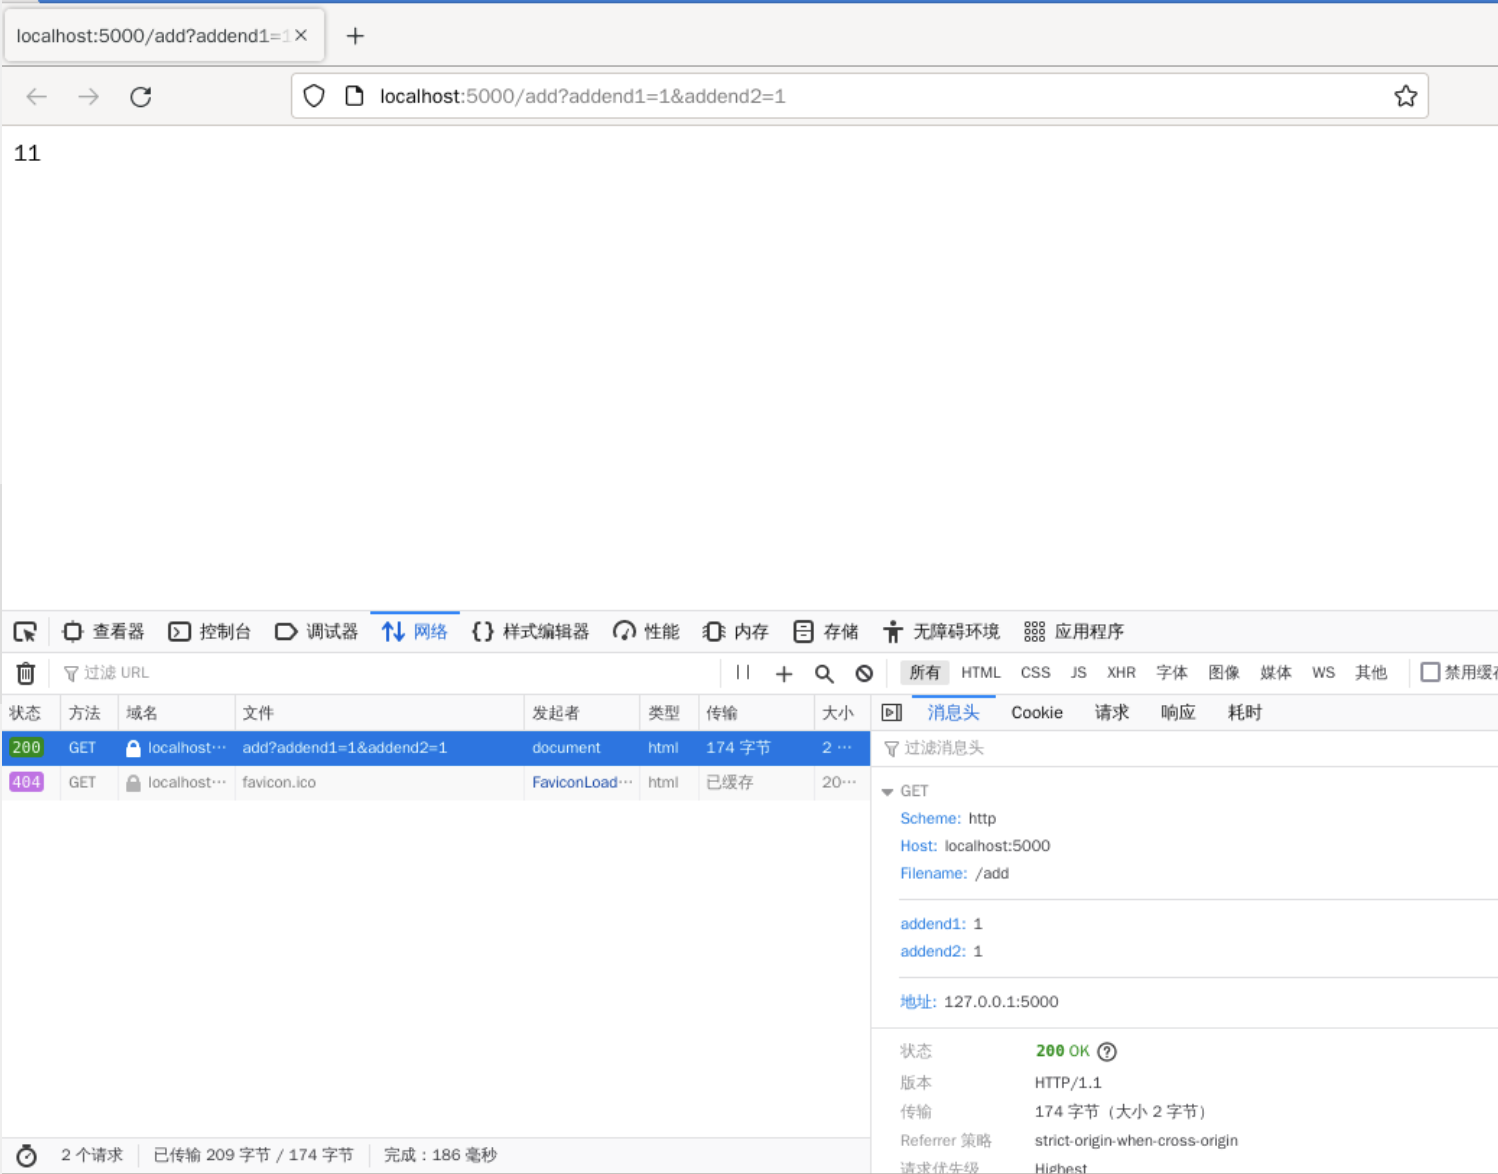Filter requests by 图像
The width and height of the screenshot is (1498, 1174).
(1224, 673)
